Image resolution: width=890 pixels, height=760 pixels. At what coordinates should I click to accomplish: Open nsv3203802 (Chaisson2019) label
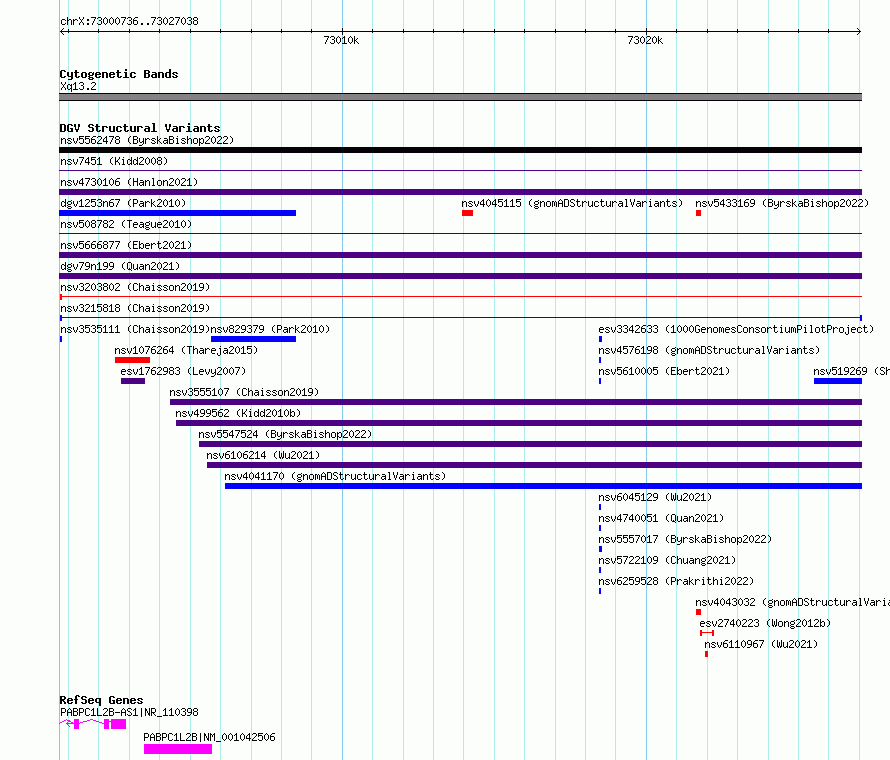pyautogui.click(x=135, y=287)
